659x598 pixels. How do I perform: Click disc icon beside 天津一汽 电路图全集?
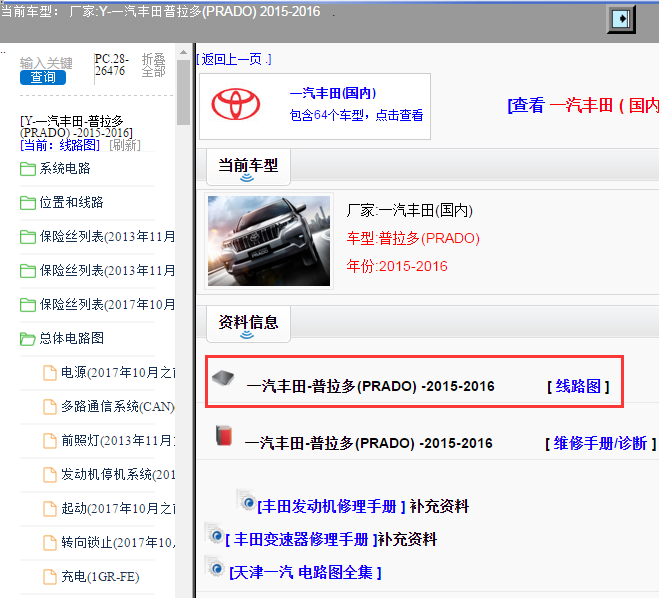214,567
